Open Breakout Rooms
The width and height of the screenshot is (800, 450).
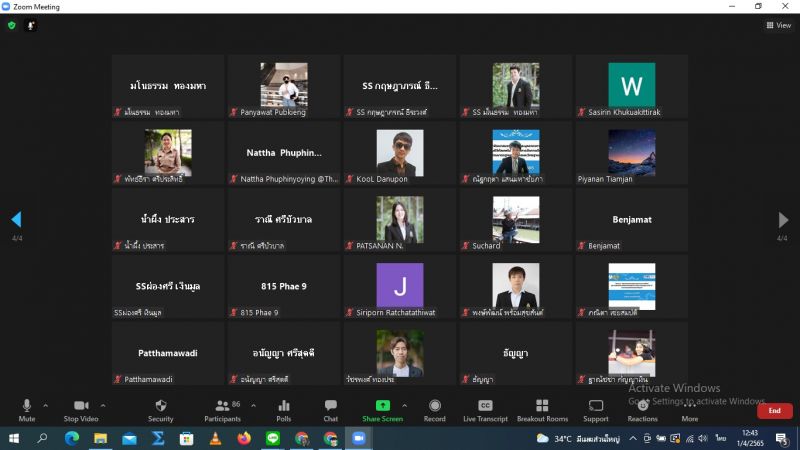click(x=542, y=410)
